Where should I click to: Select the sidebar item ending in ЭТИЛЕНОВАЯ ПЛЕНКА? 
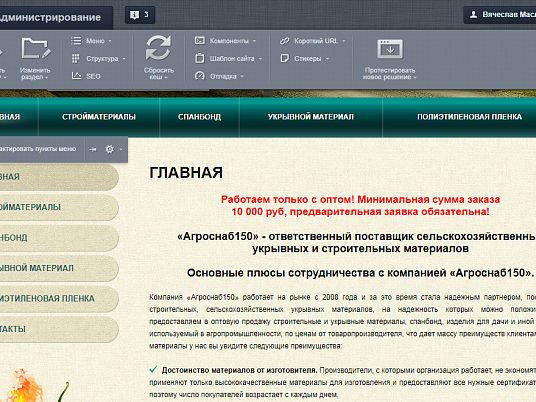coord(59,298)
